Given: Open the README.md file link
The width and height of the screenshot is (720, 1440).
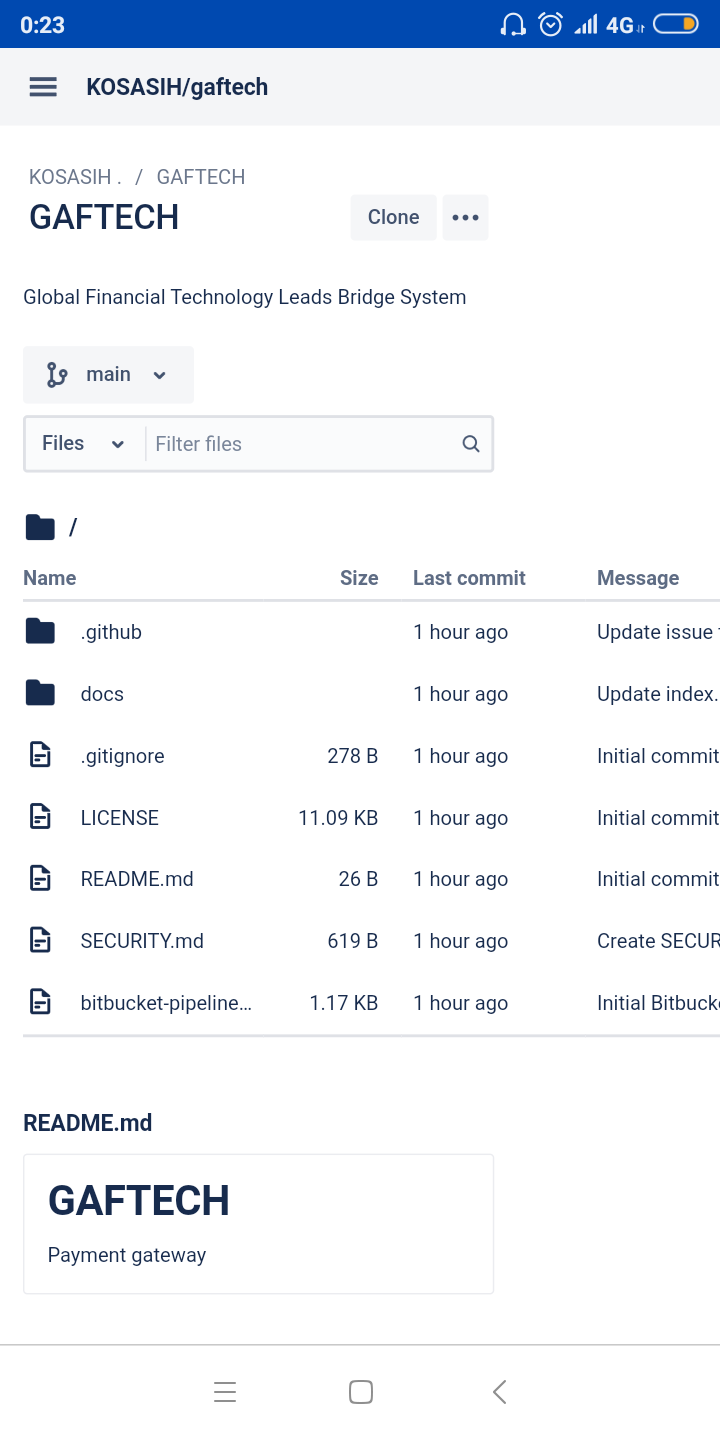Looking at the screenshot, I should tap(137, 879).
